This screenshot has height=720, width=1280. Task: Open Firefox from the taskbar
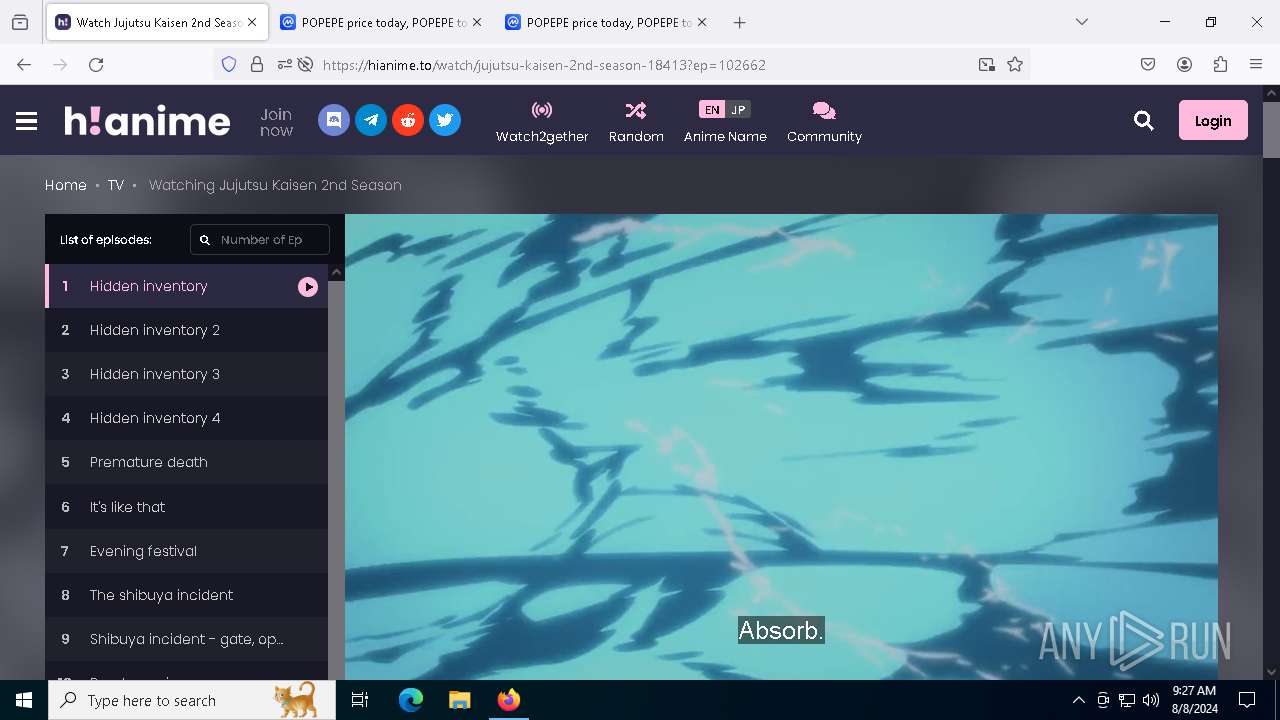[508, 700]
